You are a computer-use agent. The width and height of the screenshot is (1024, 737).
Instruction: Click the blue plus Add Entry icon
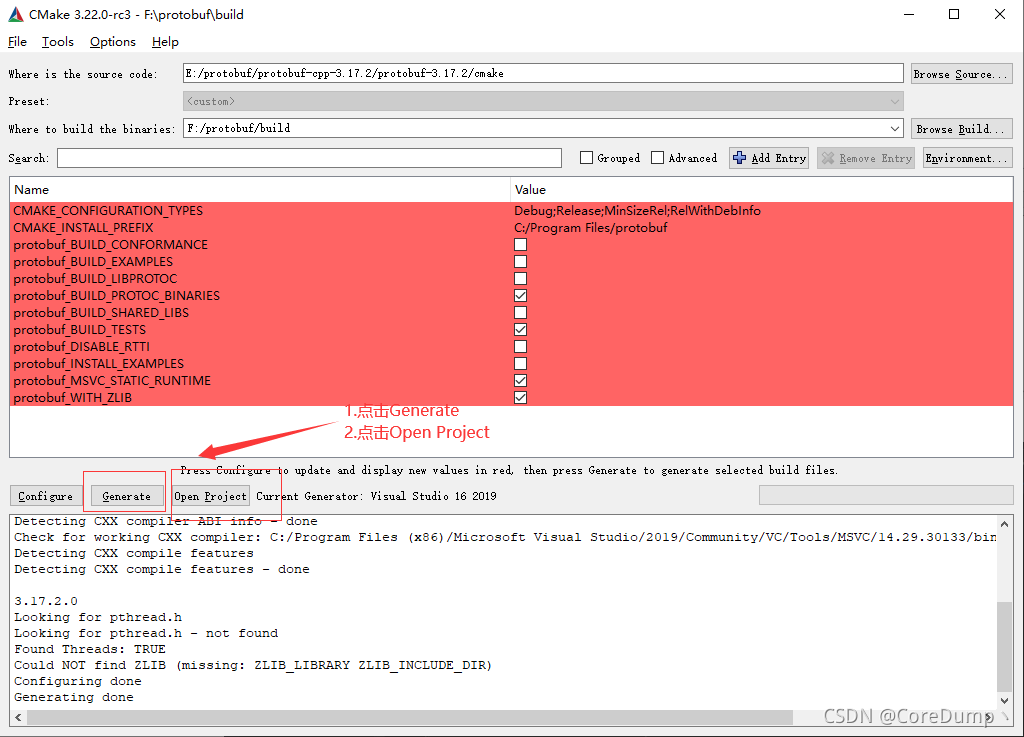pos(739,158)
